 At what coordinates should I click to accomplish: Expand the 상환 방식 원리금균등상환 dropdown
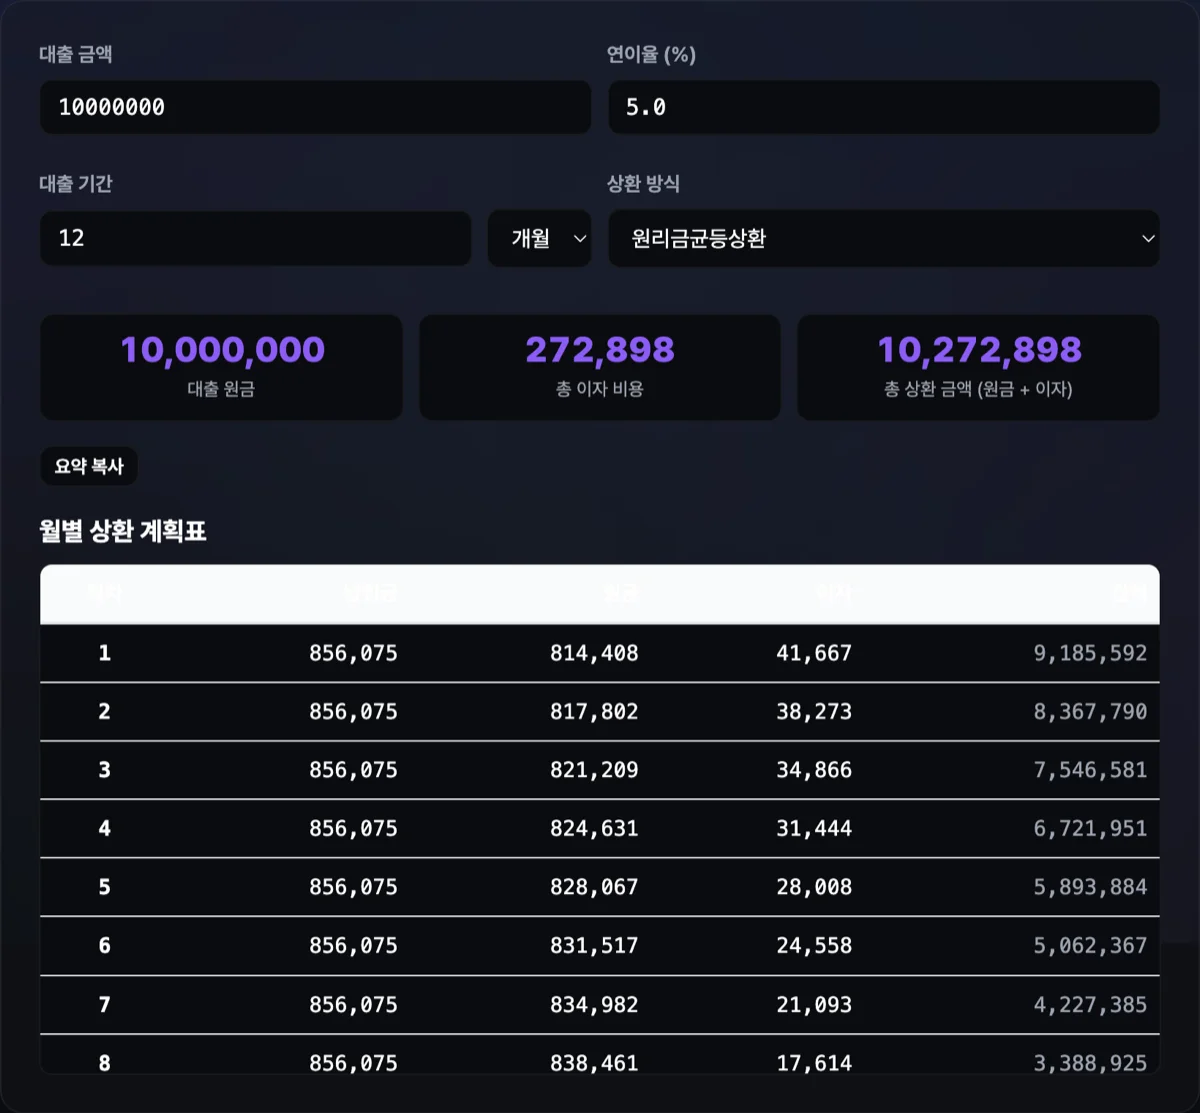[x=884, y=238]
